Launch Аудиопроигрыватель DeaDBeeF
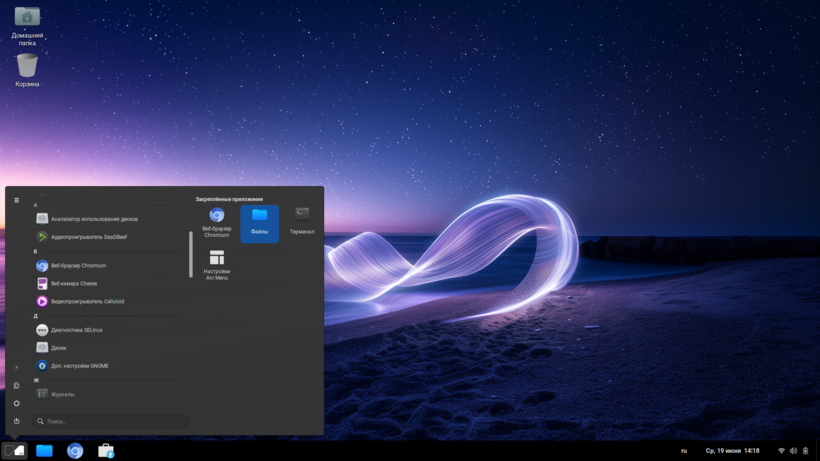 coord(88,237)
